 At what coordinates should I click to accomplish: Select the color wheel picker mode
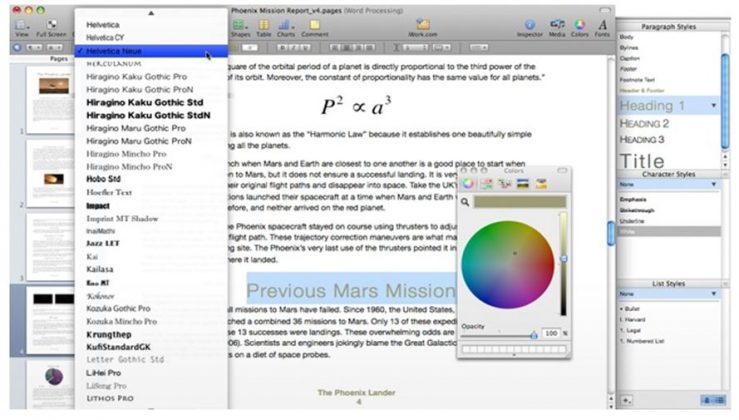click(x=469, y=183)
